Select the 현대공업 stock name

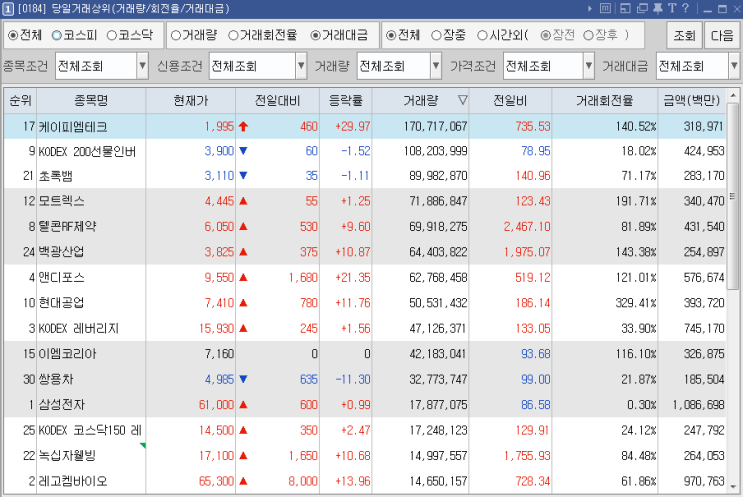pyautogui.click(x=61, y=303)
